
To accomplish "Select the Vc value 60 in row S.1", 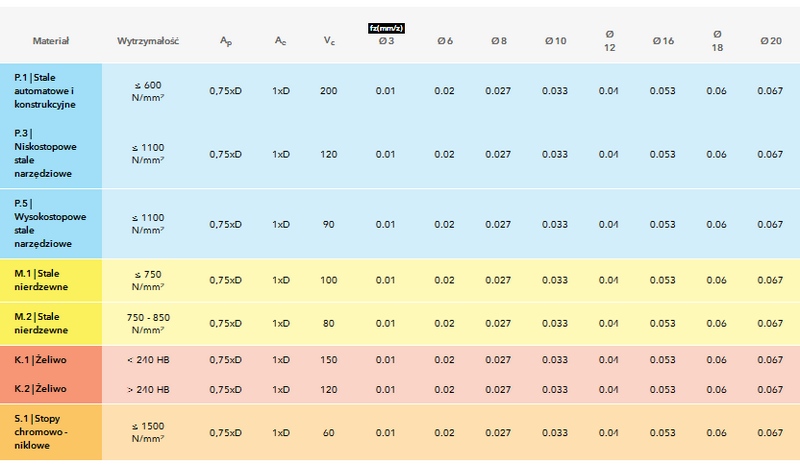I will click(329, 432).
